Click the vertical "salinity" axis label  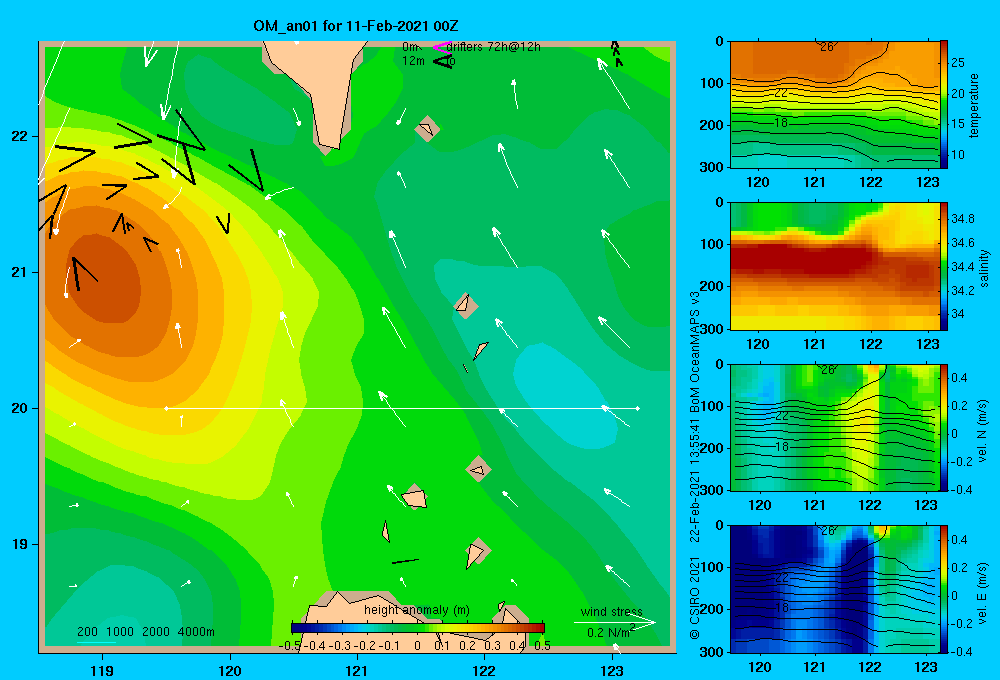point(984,268)
